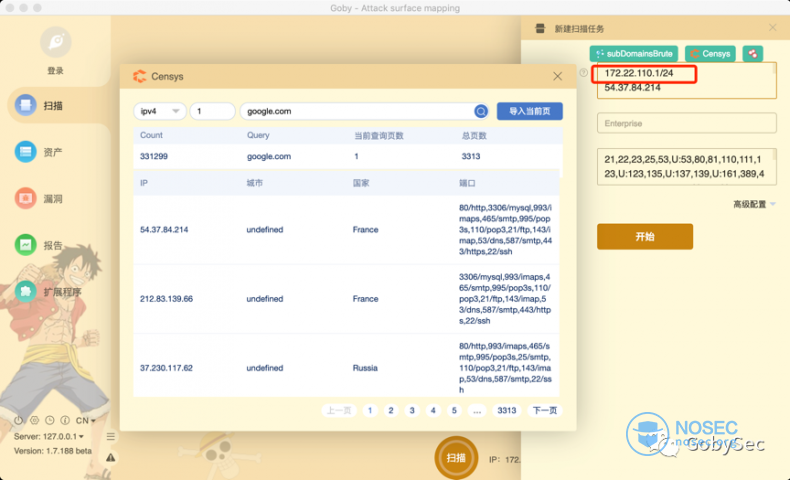Image resolution: width=790 pixels, height=480 pixels.
Task: Expand the 高级配置 advanced configuration
Action: click(x=754, y=204)
